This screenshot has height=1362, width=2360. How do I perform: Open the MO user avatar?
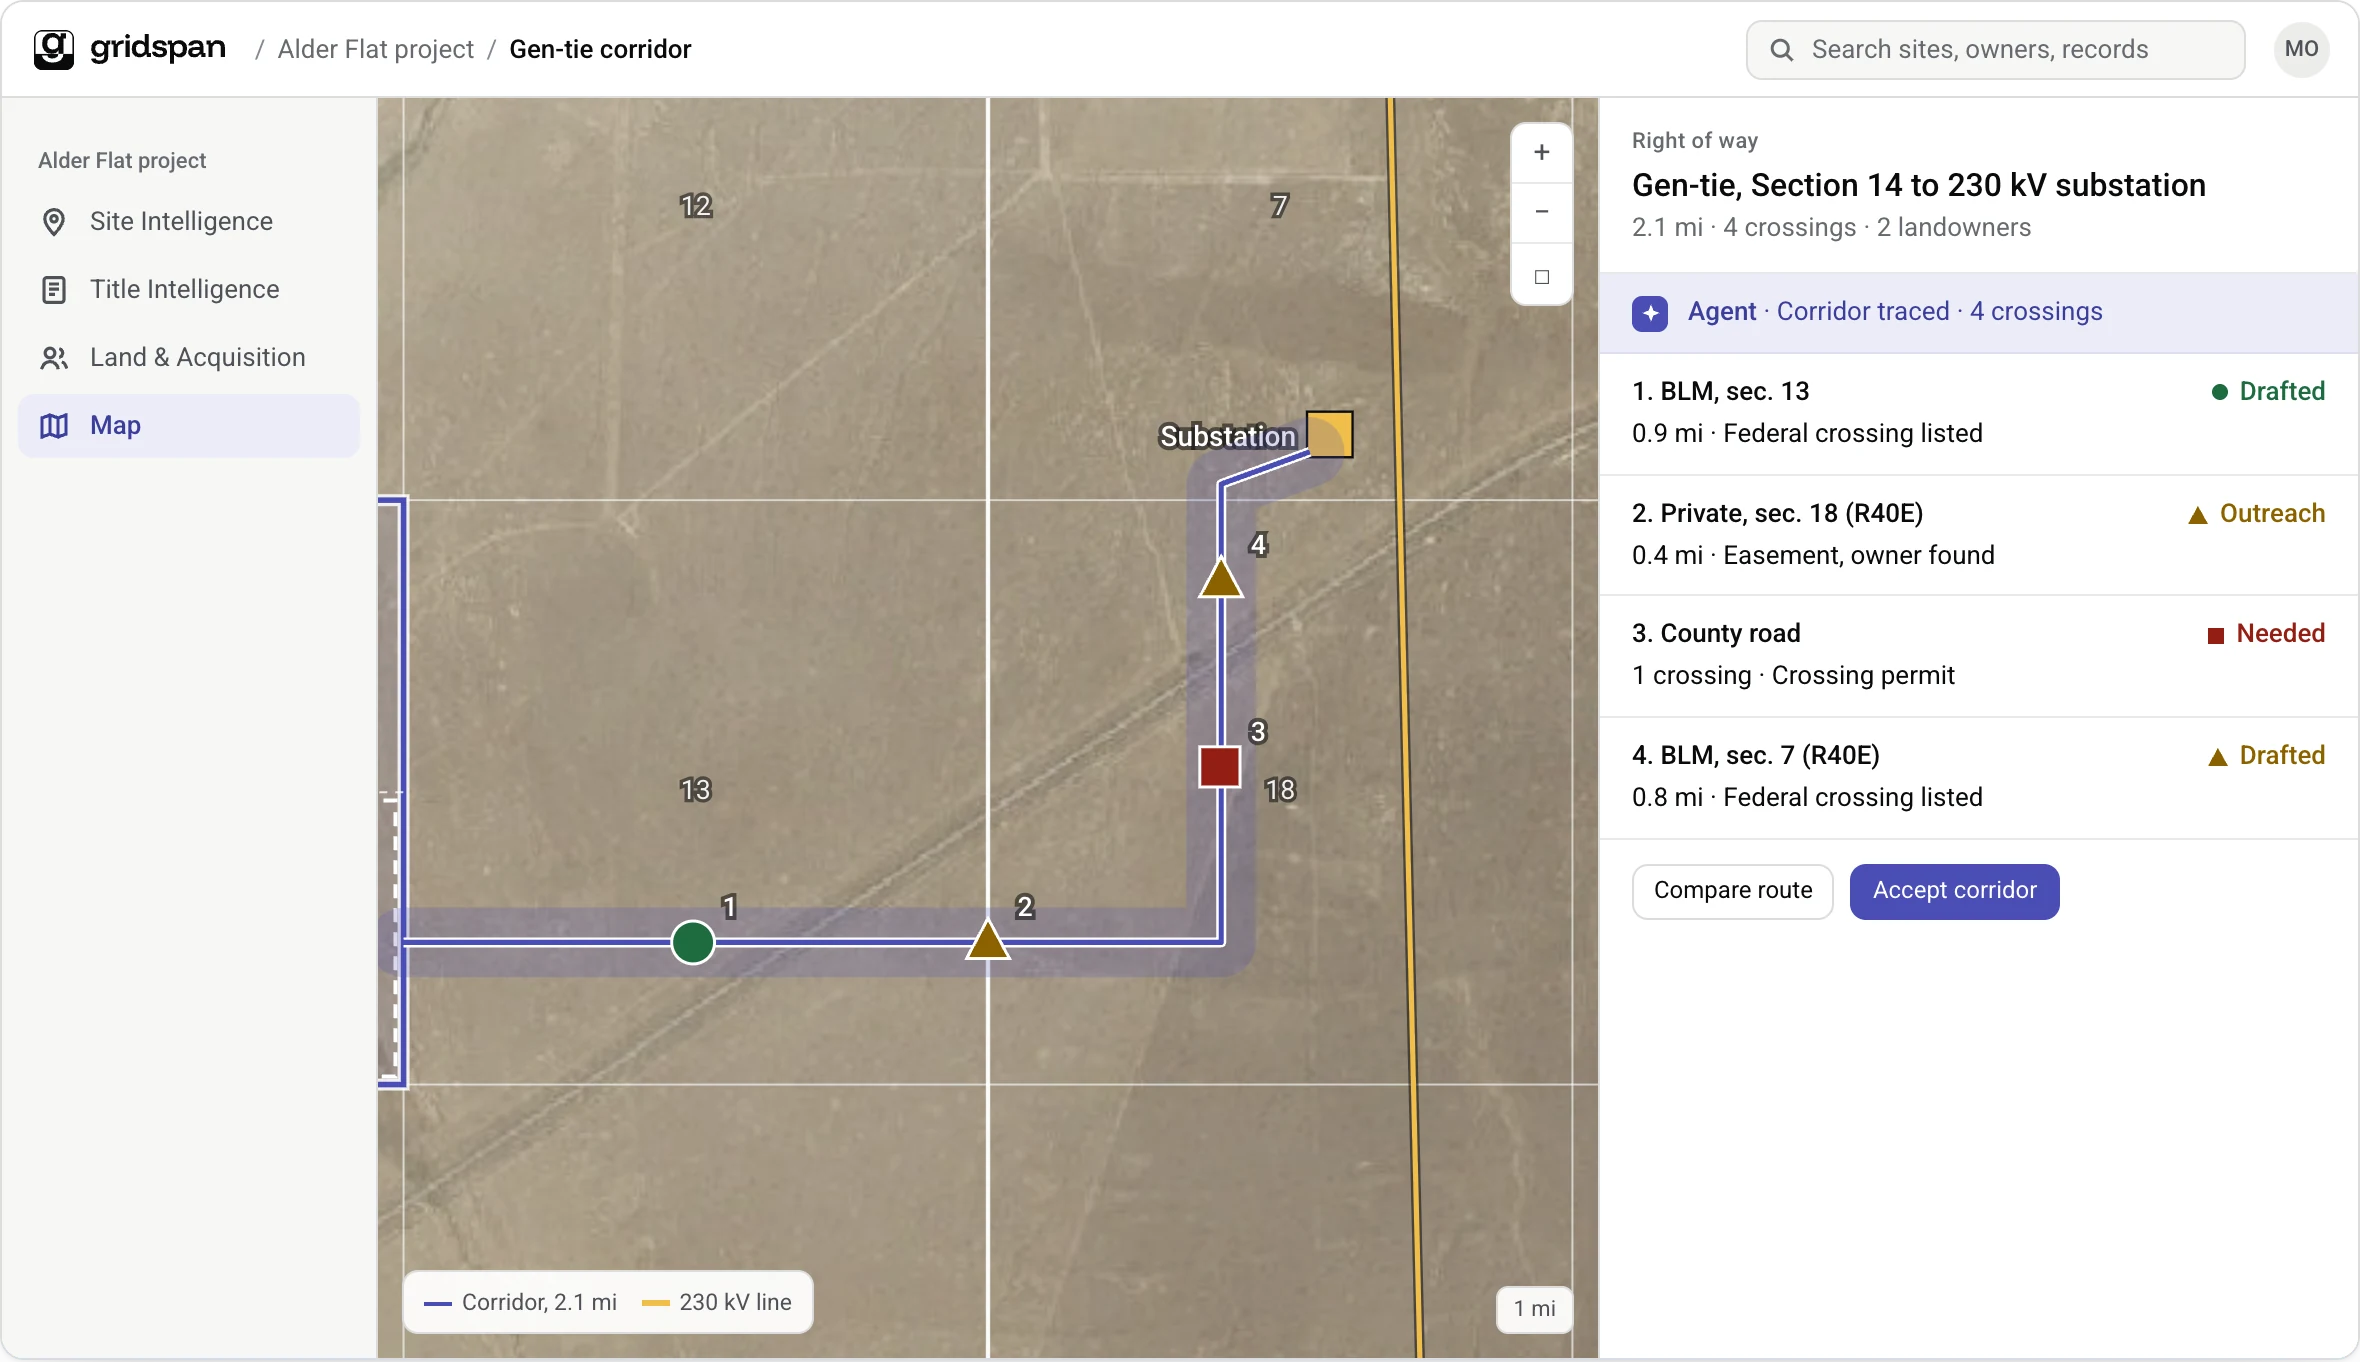[2301, 49]
